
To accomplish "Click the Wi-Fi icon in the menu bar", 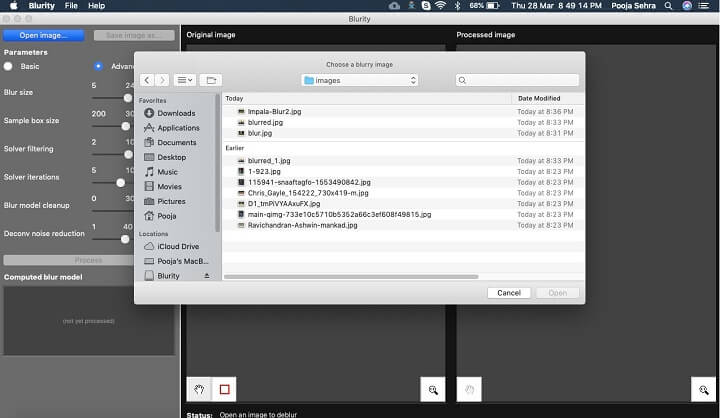I will click(440, 6).
